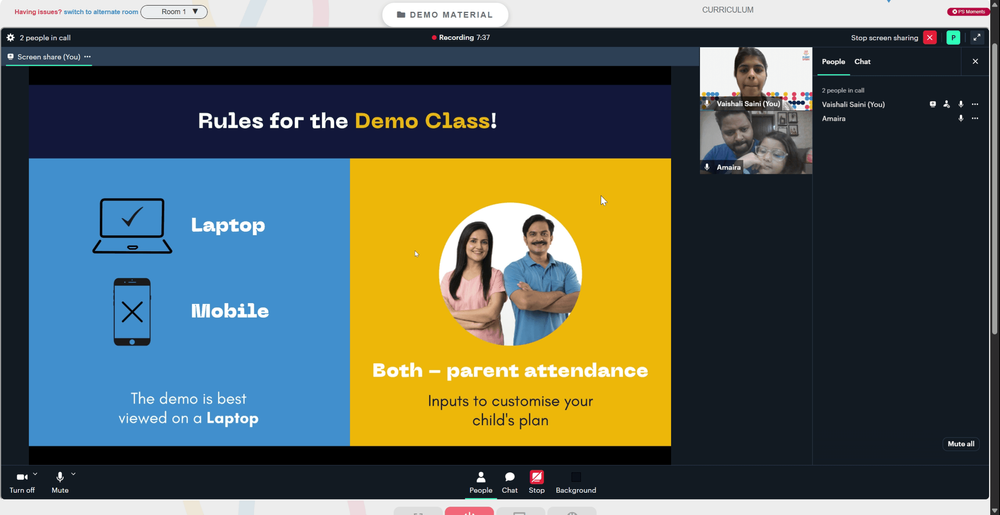Switch to the Chat tab
Screen dimensions: 1000x515
point(862,62)
